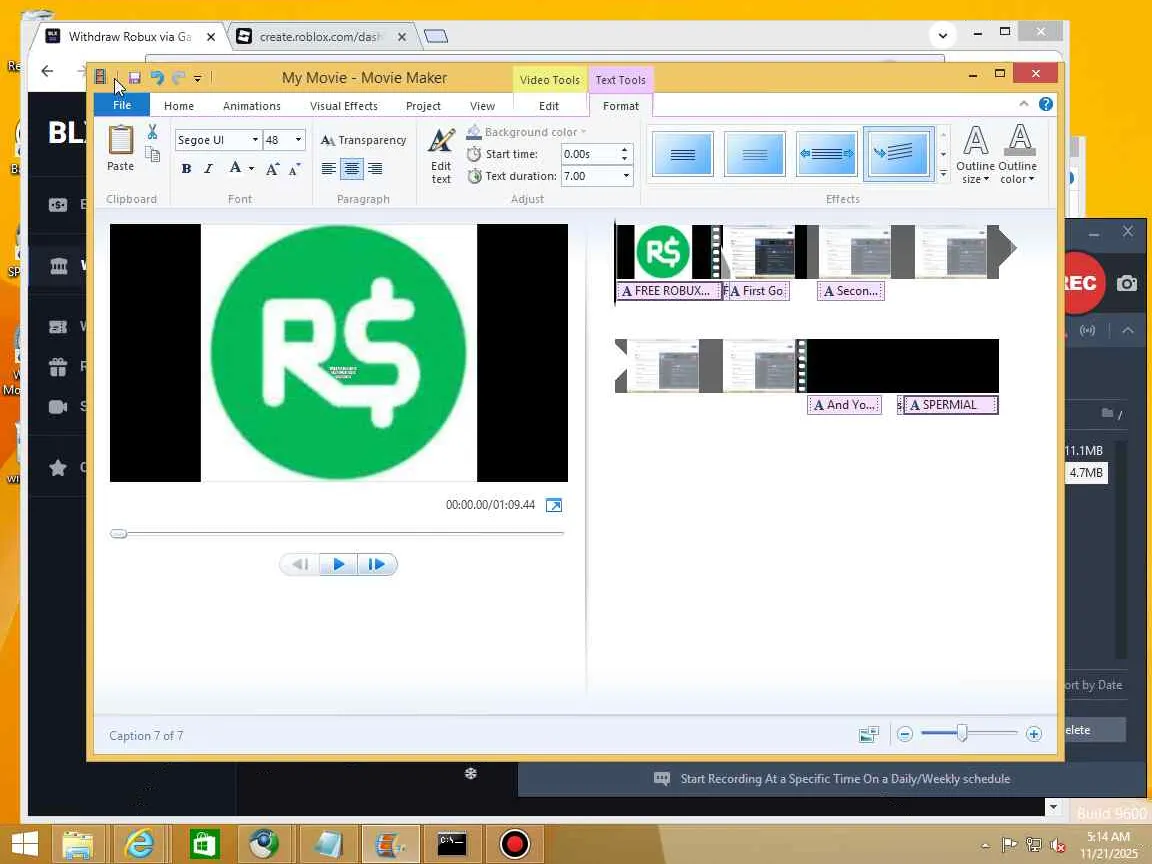Select the highlighted fly-in text effect
1152x864 pixels.
[x=899, y=154]
